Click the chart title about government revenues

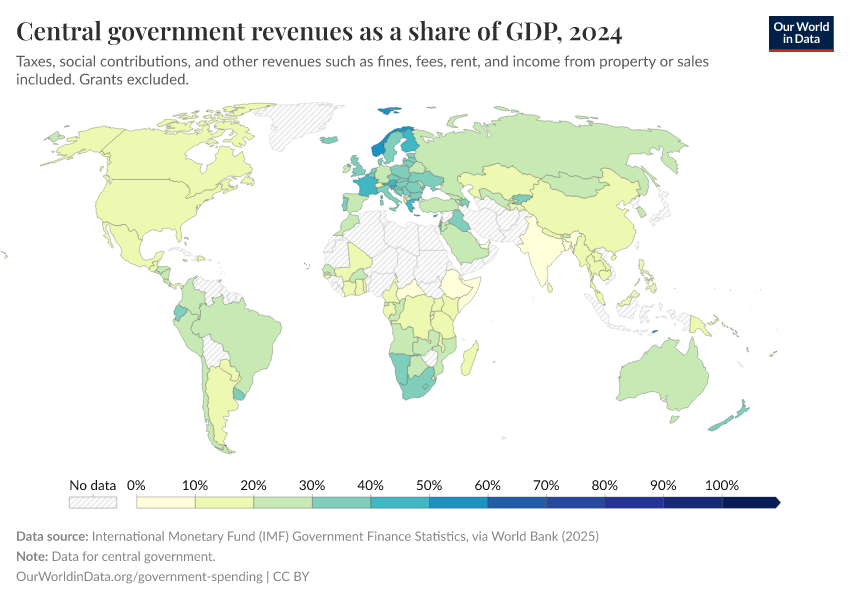[x=319, y=33]
